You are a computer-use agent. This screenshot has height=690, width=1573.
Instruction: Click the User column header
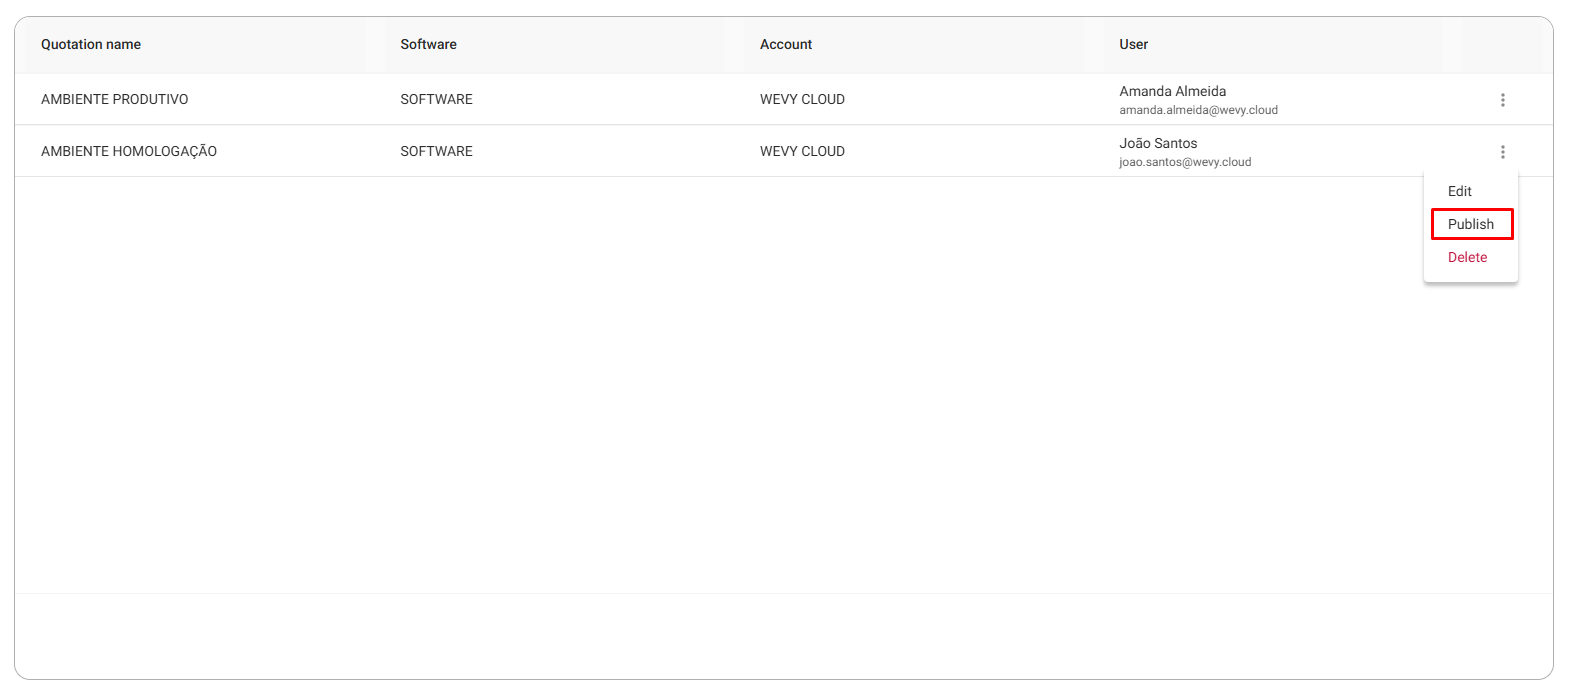[1134, 44]
